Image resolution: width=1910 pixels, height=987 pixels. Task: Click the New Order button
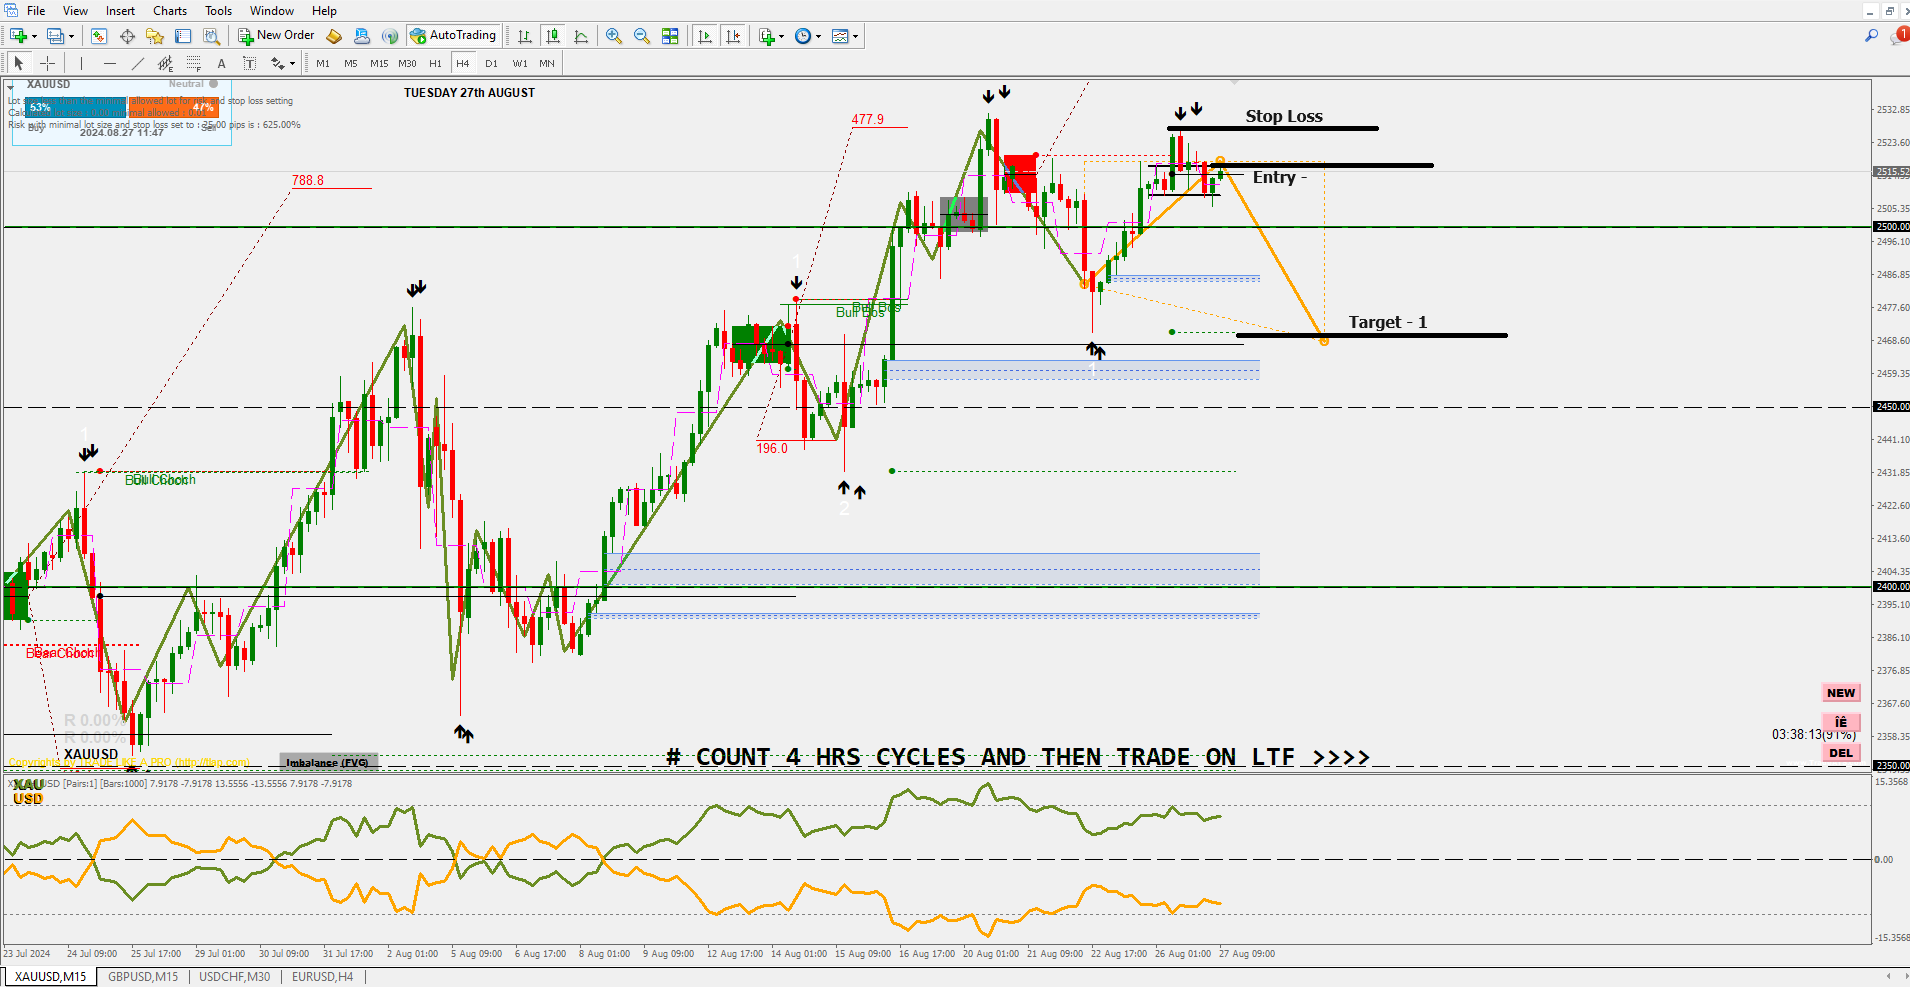[x=276, y=36]
